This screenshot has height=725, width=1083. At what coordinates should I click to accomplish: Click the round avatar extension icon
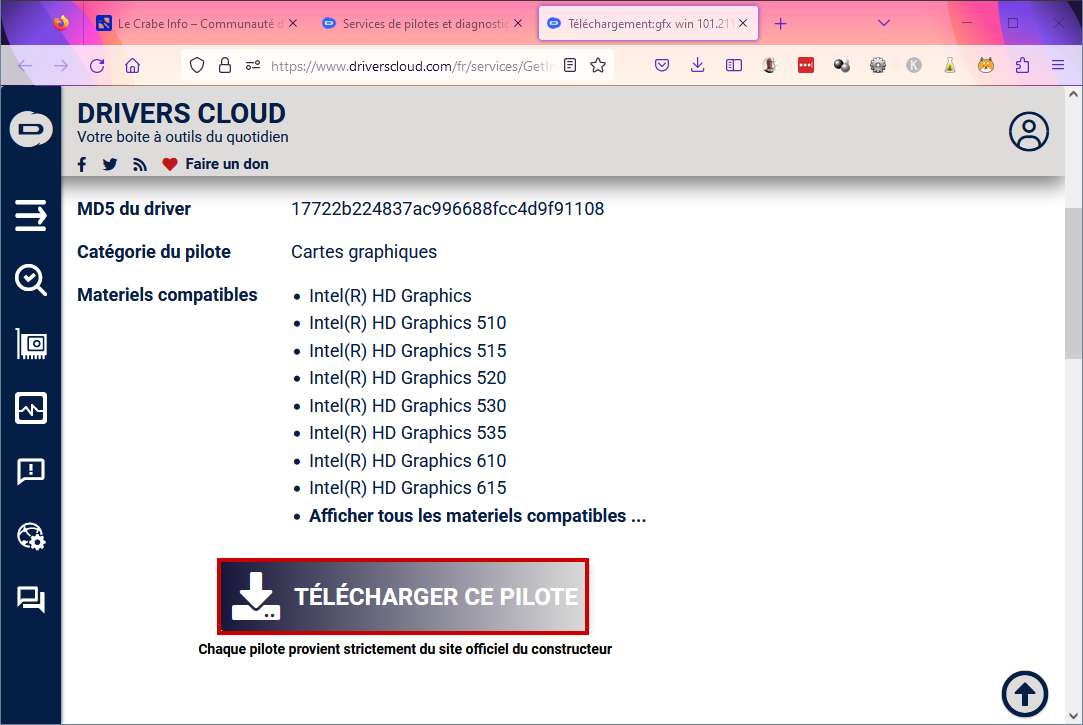click(x=769, y=66)
